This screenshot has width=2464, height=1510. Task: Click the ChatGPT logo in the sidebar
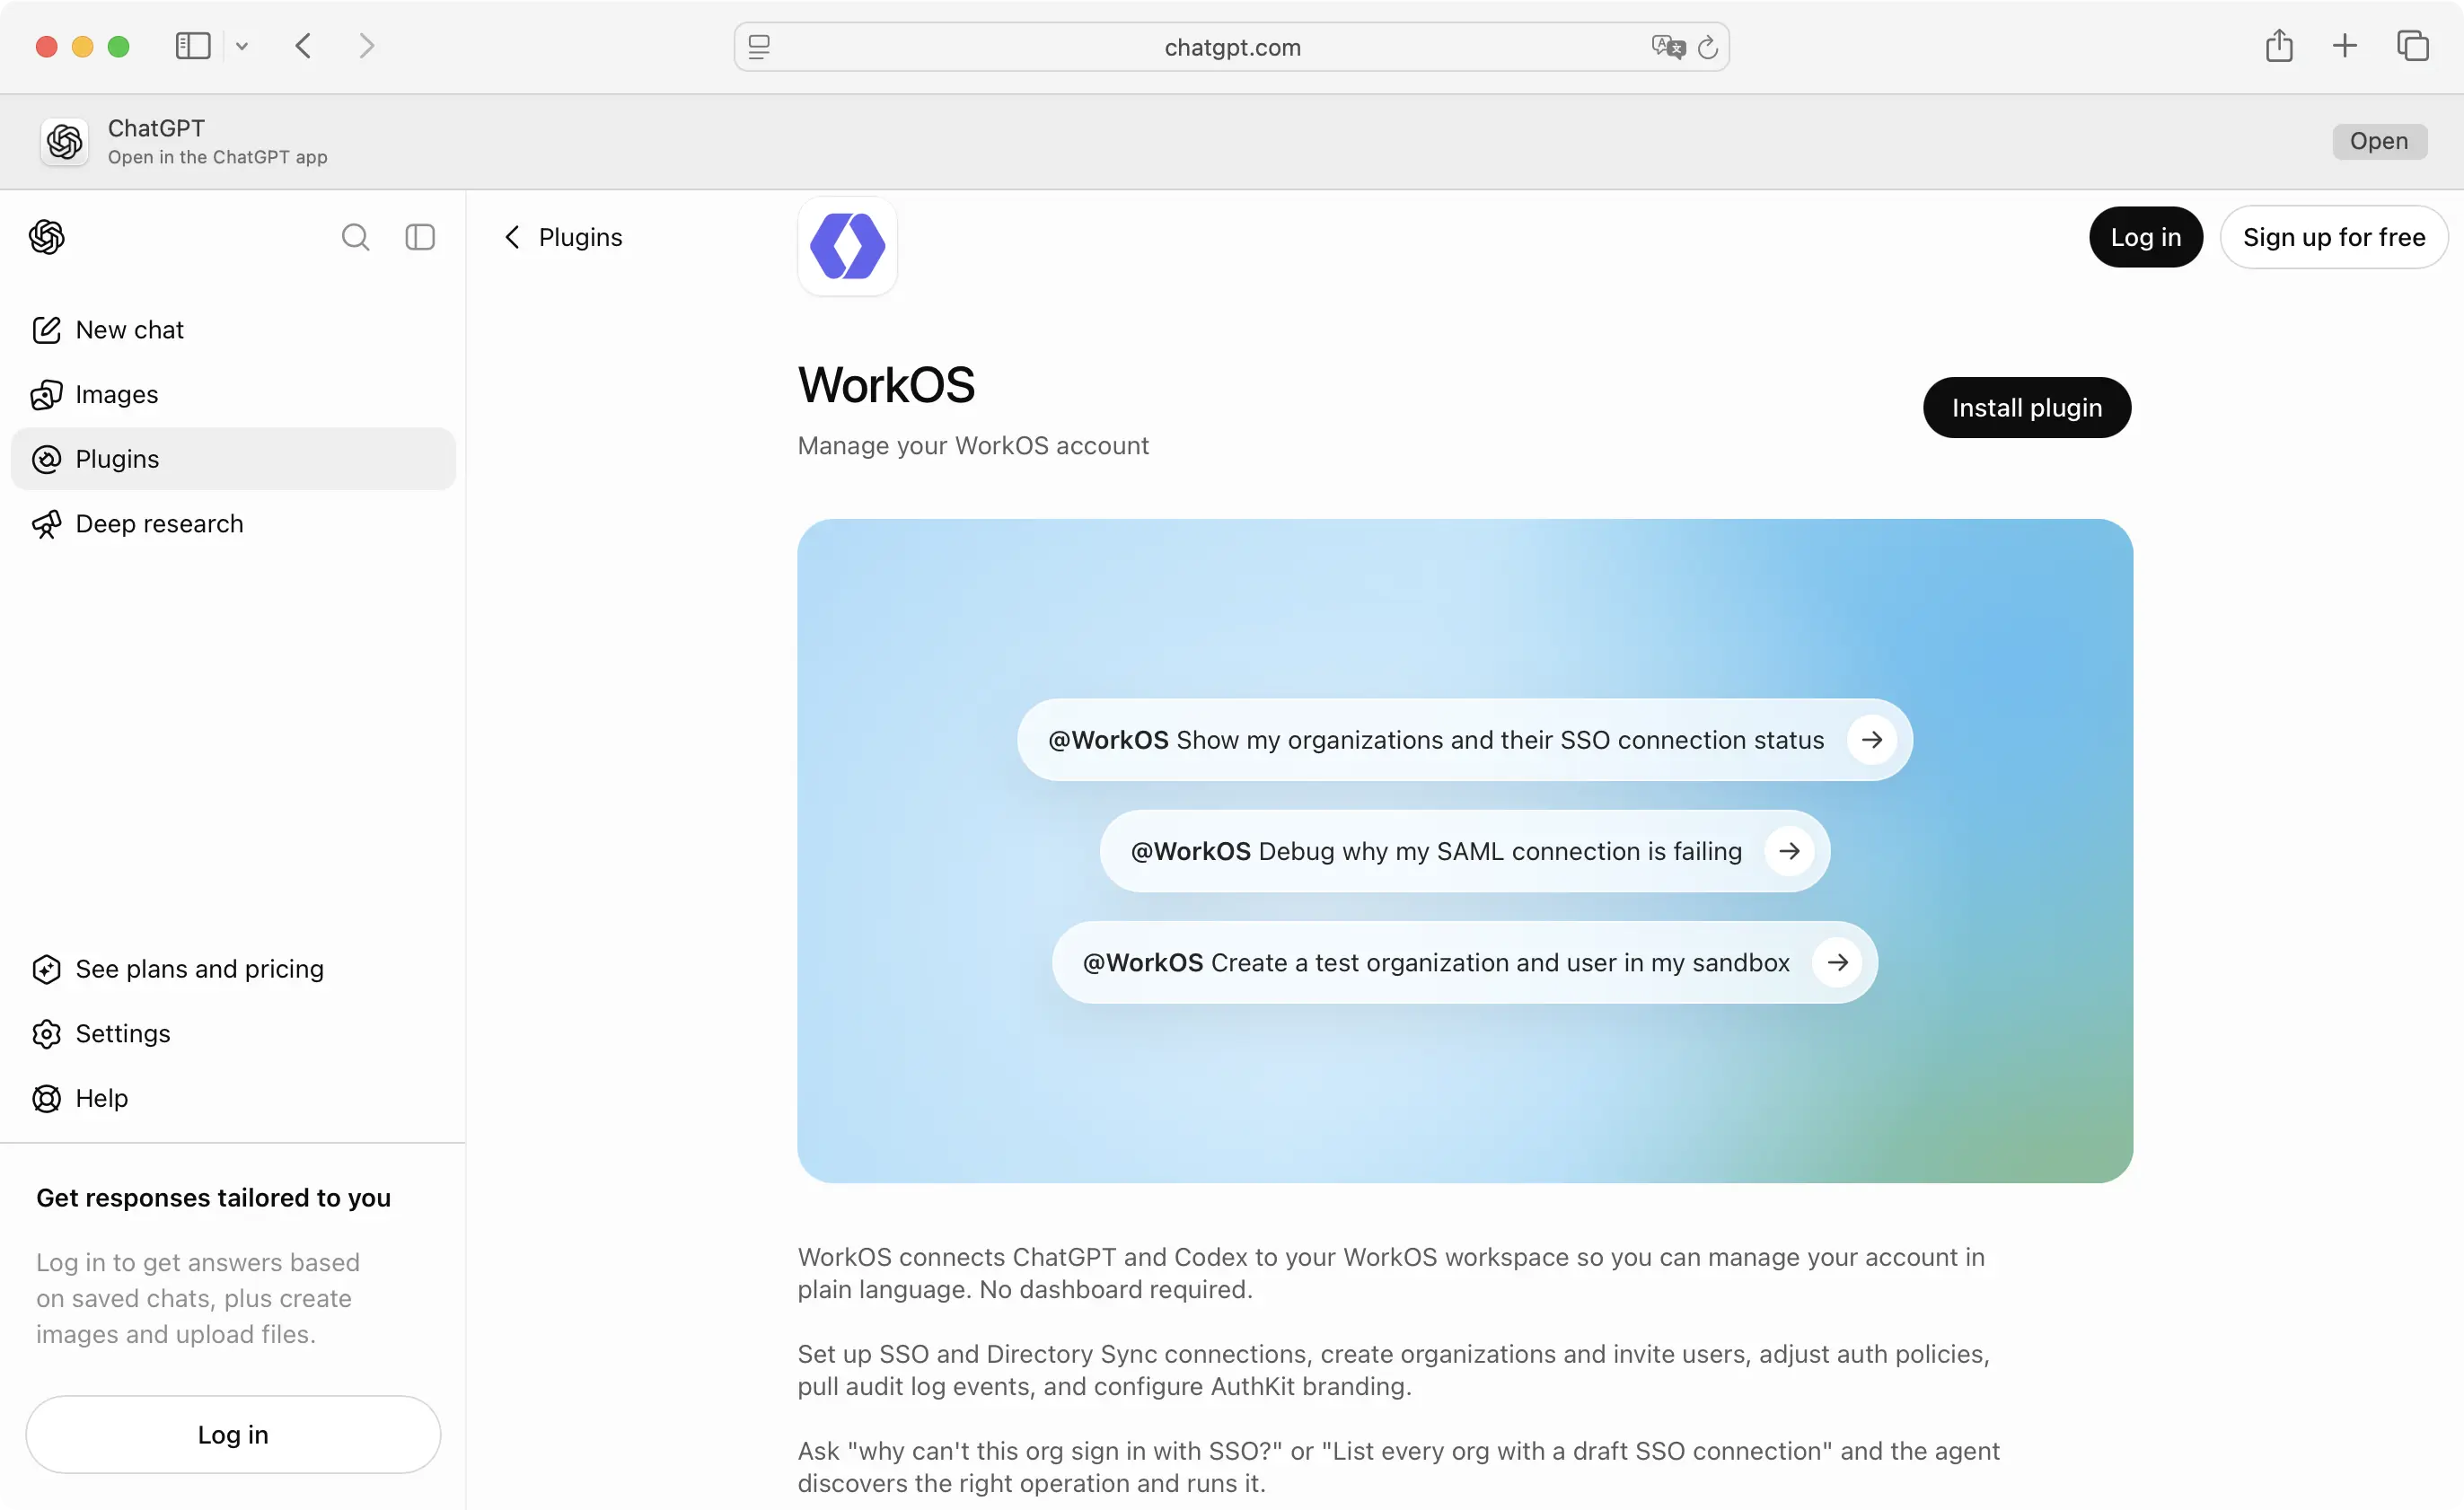coord(46,237)
